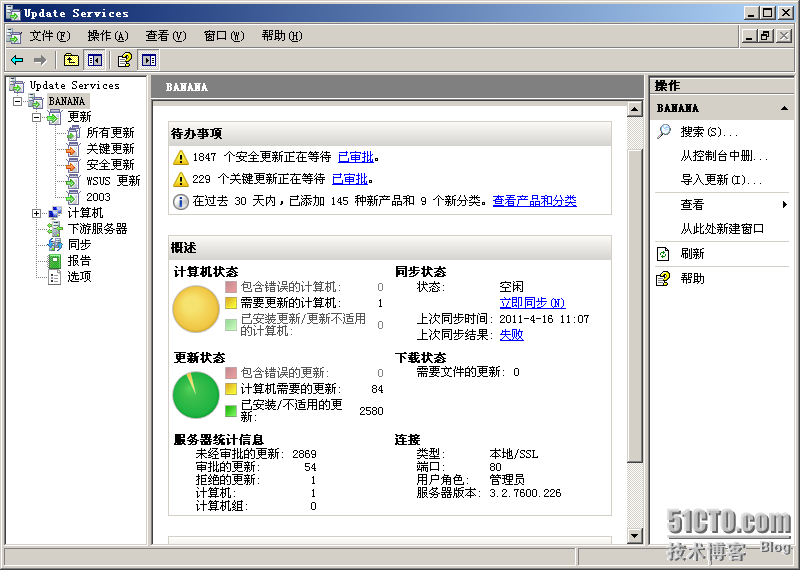Screen dimensions: 800x570
Task: Open the 查看 submenu arrow in 操作 pane
Action: coord(785,205)
